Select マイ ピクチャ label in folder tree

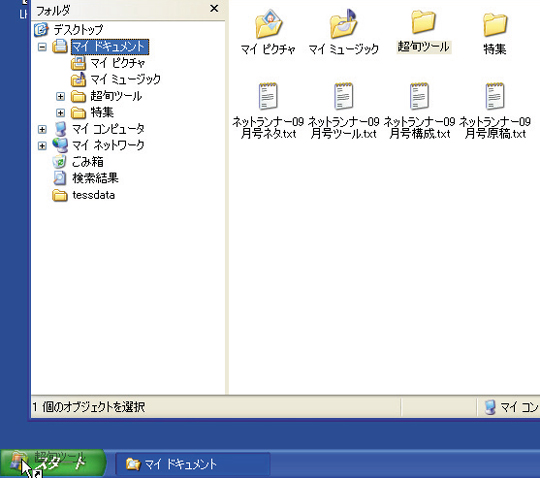[x=117, y=63]
